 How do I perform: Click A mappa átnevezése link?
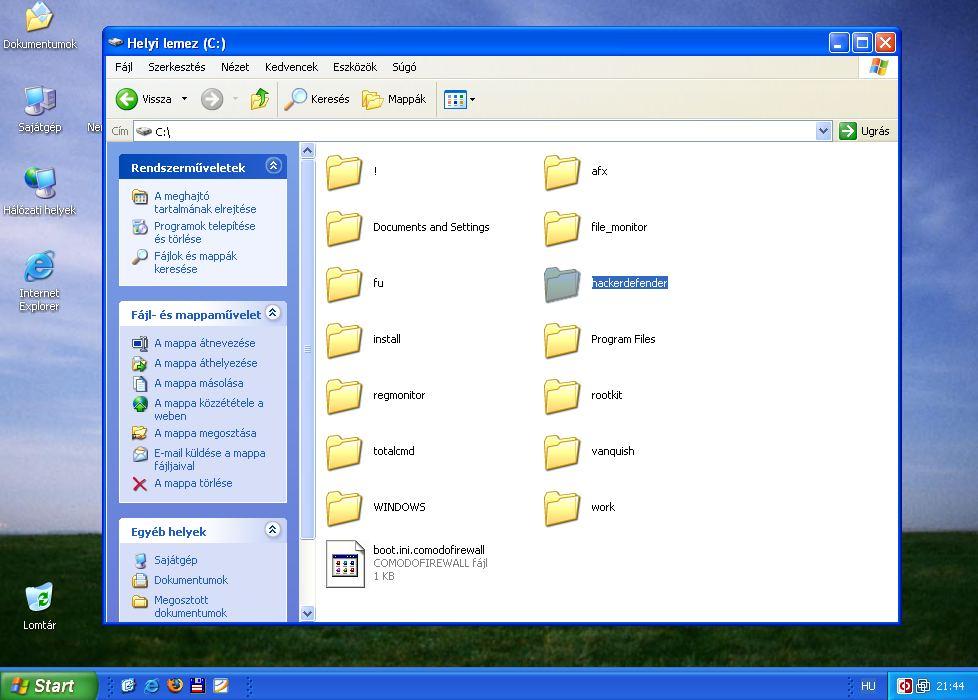205,343
